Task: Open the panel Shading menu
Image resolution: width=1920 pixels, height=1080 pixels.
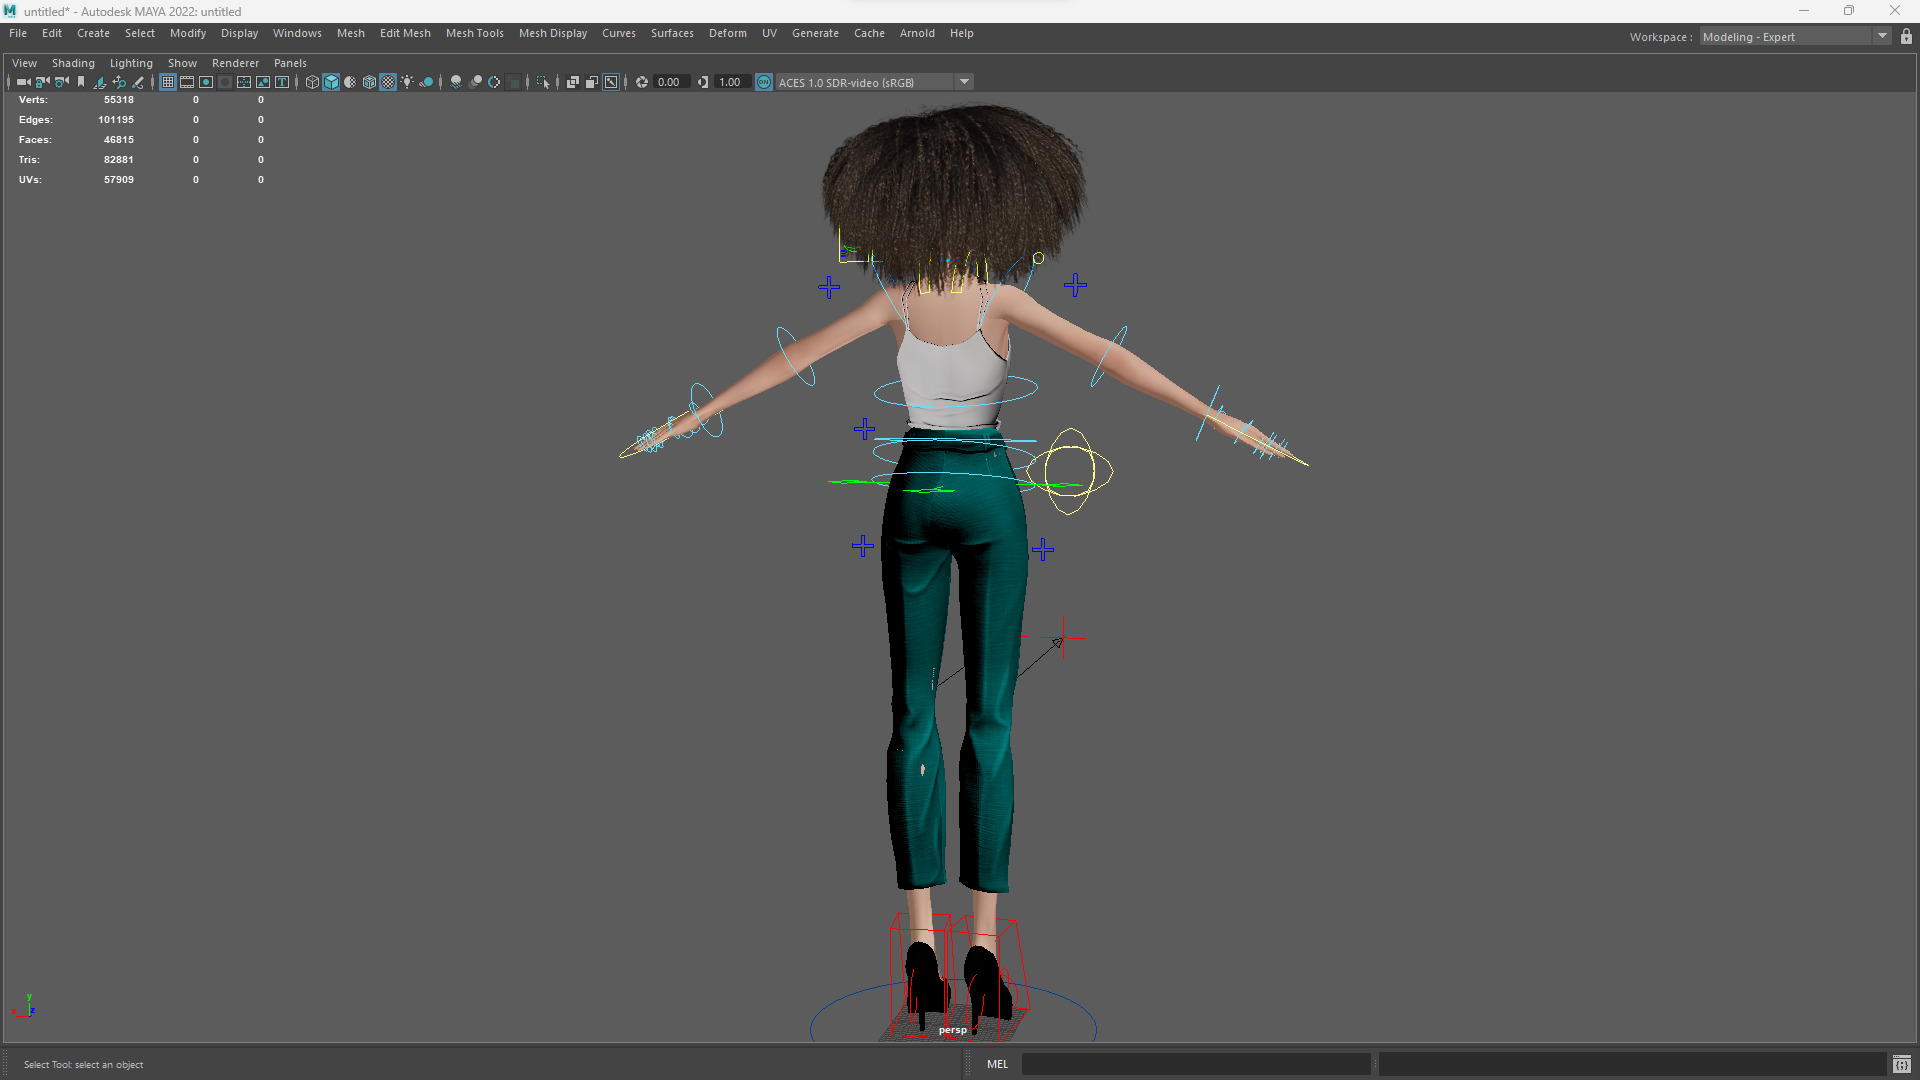Action: coord(73,63)
